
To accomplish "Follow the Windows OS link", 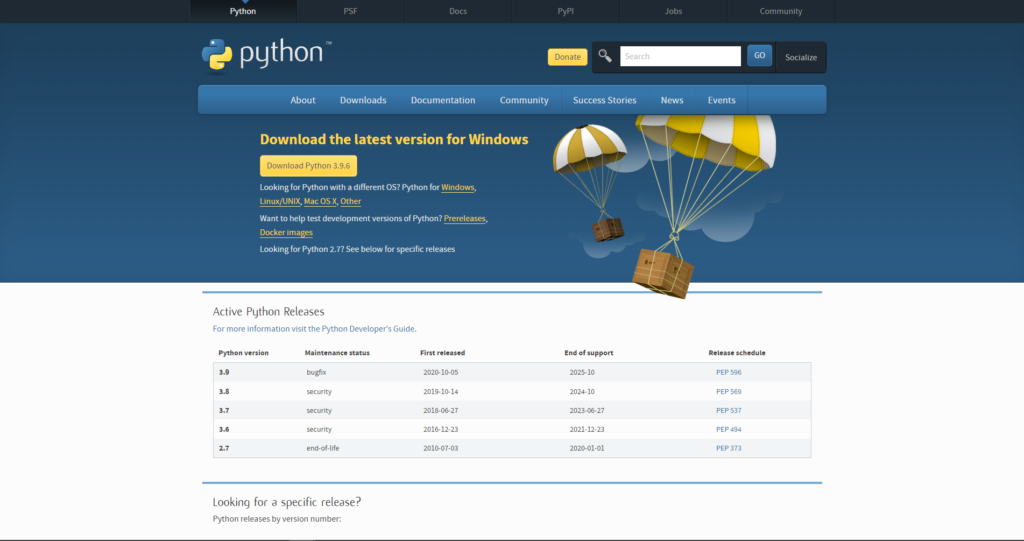I will (458, 188).
